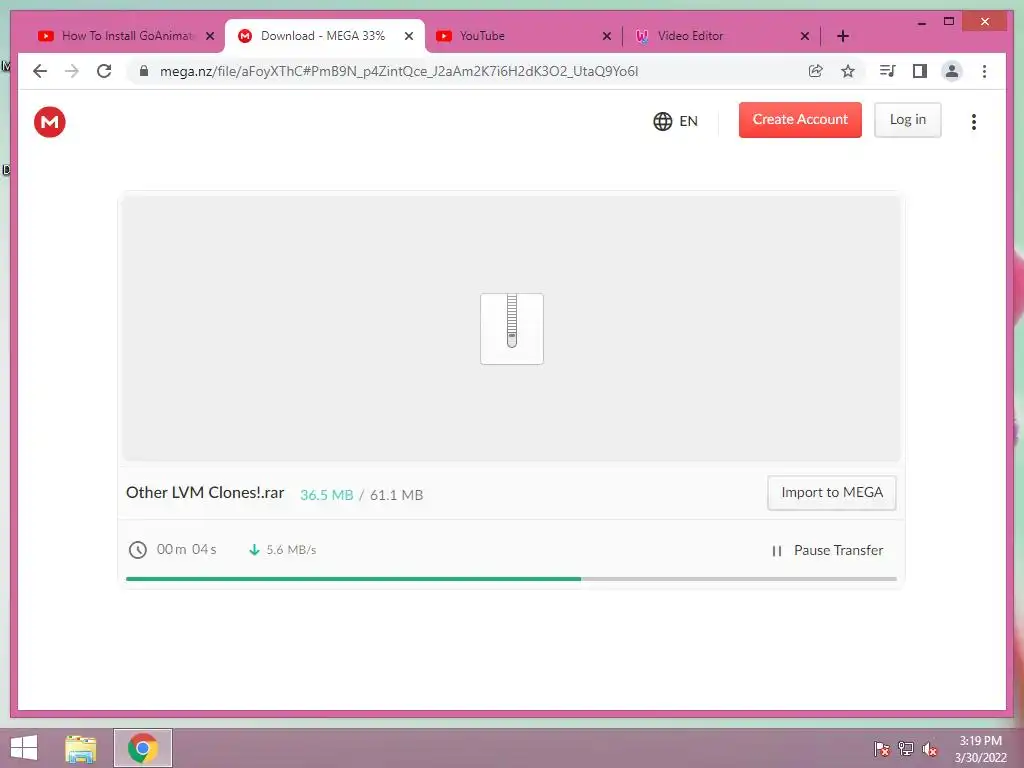This screenshot has width=1024, height=768.
Task: Close the YouTube tab
Action: click(607, 36)
